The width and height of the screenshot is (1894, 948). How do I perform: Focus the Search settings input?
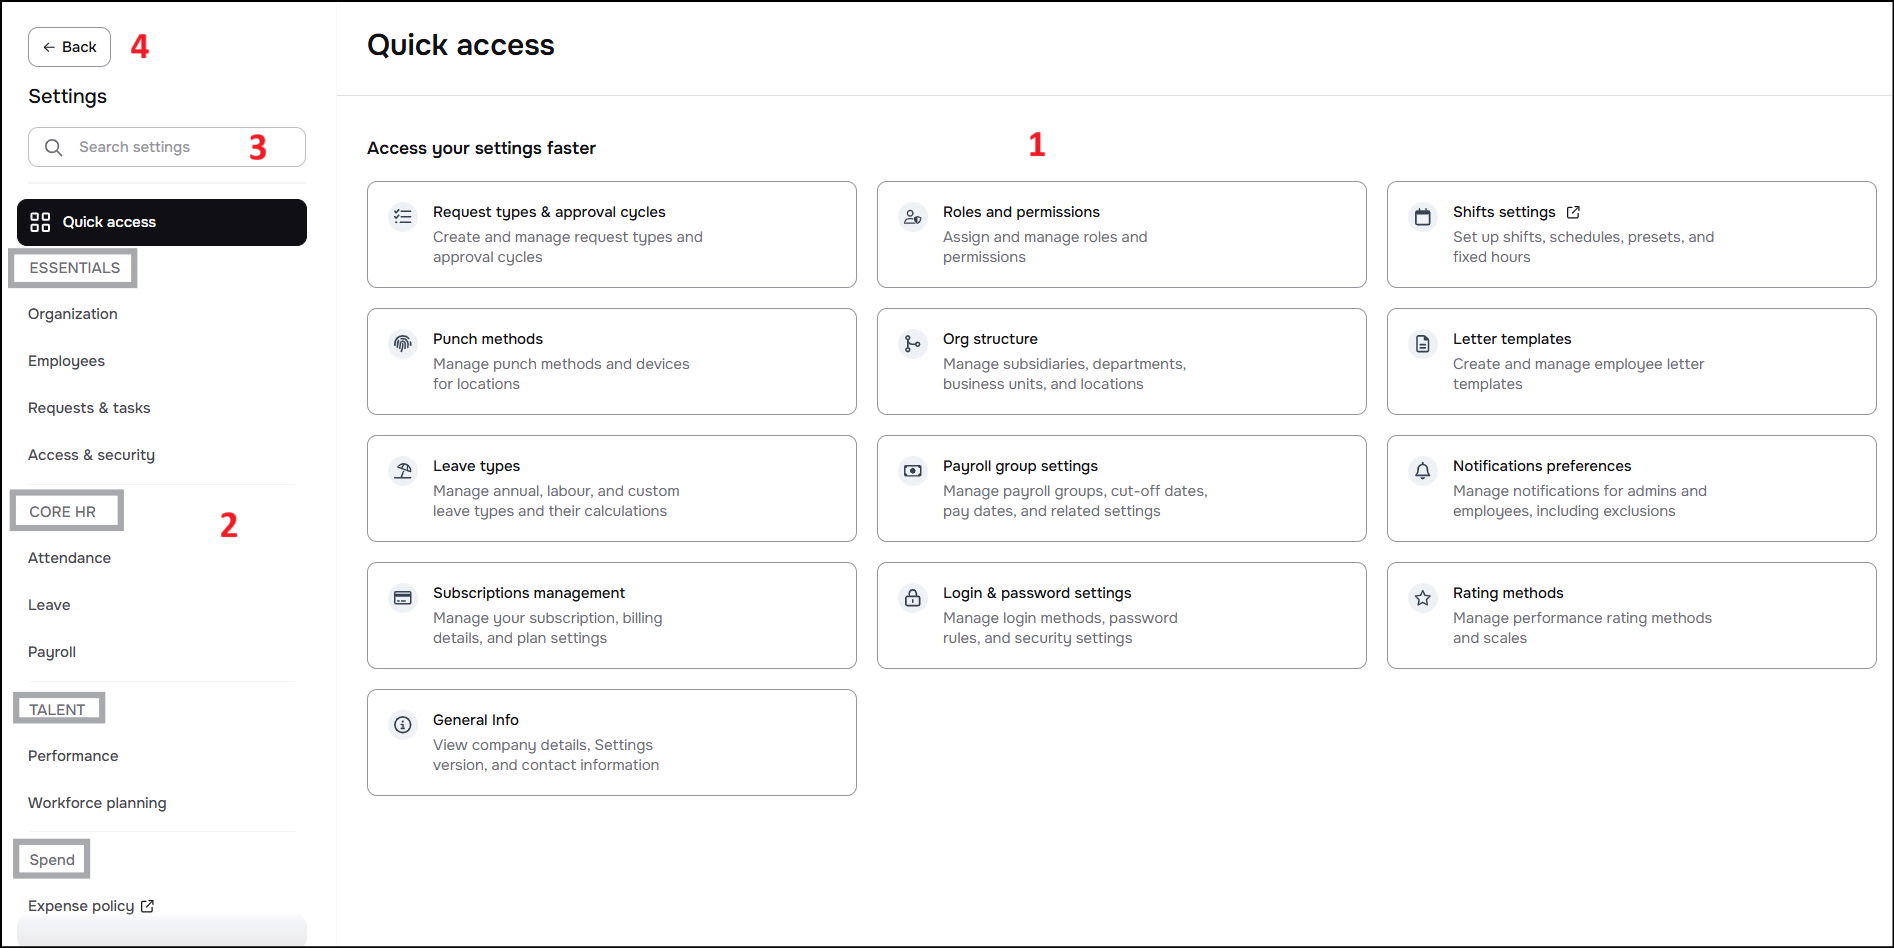pos(160,147)
